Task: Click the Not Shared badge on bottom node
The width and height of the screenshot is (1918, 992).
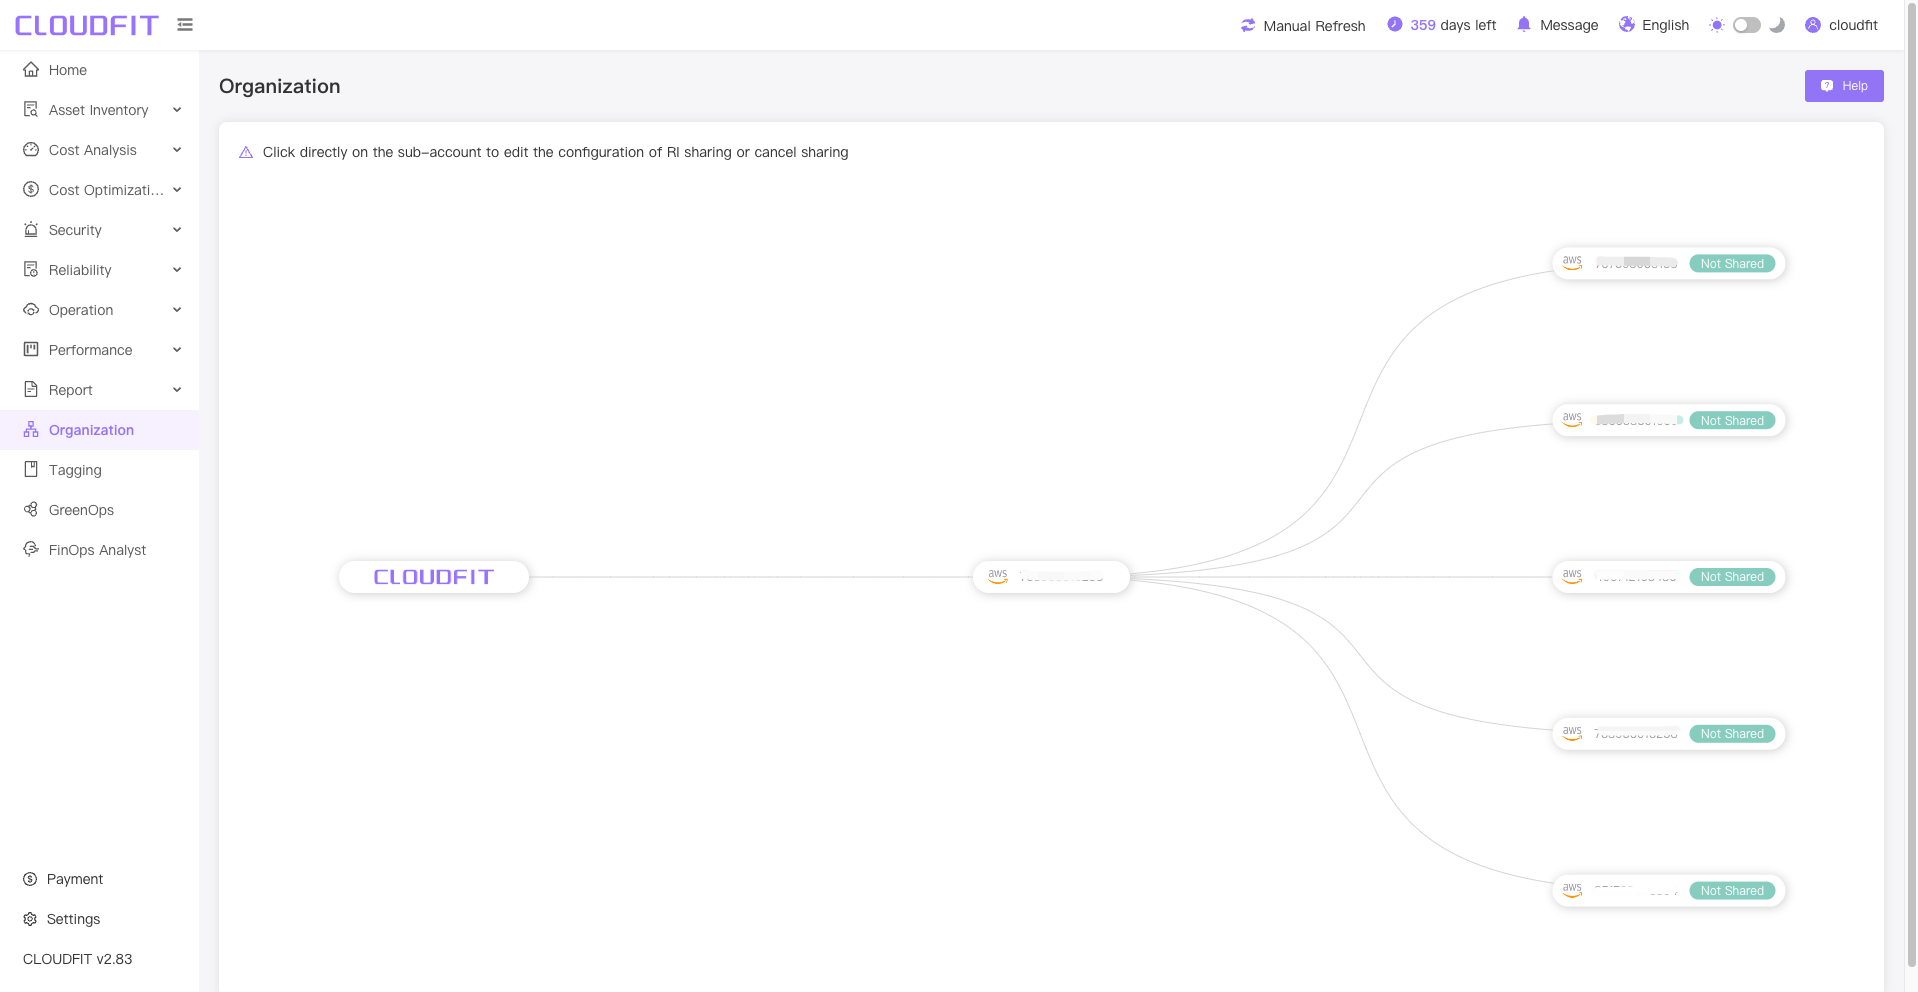Action: click(x=1732, y=891)
